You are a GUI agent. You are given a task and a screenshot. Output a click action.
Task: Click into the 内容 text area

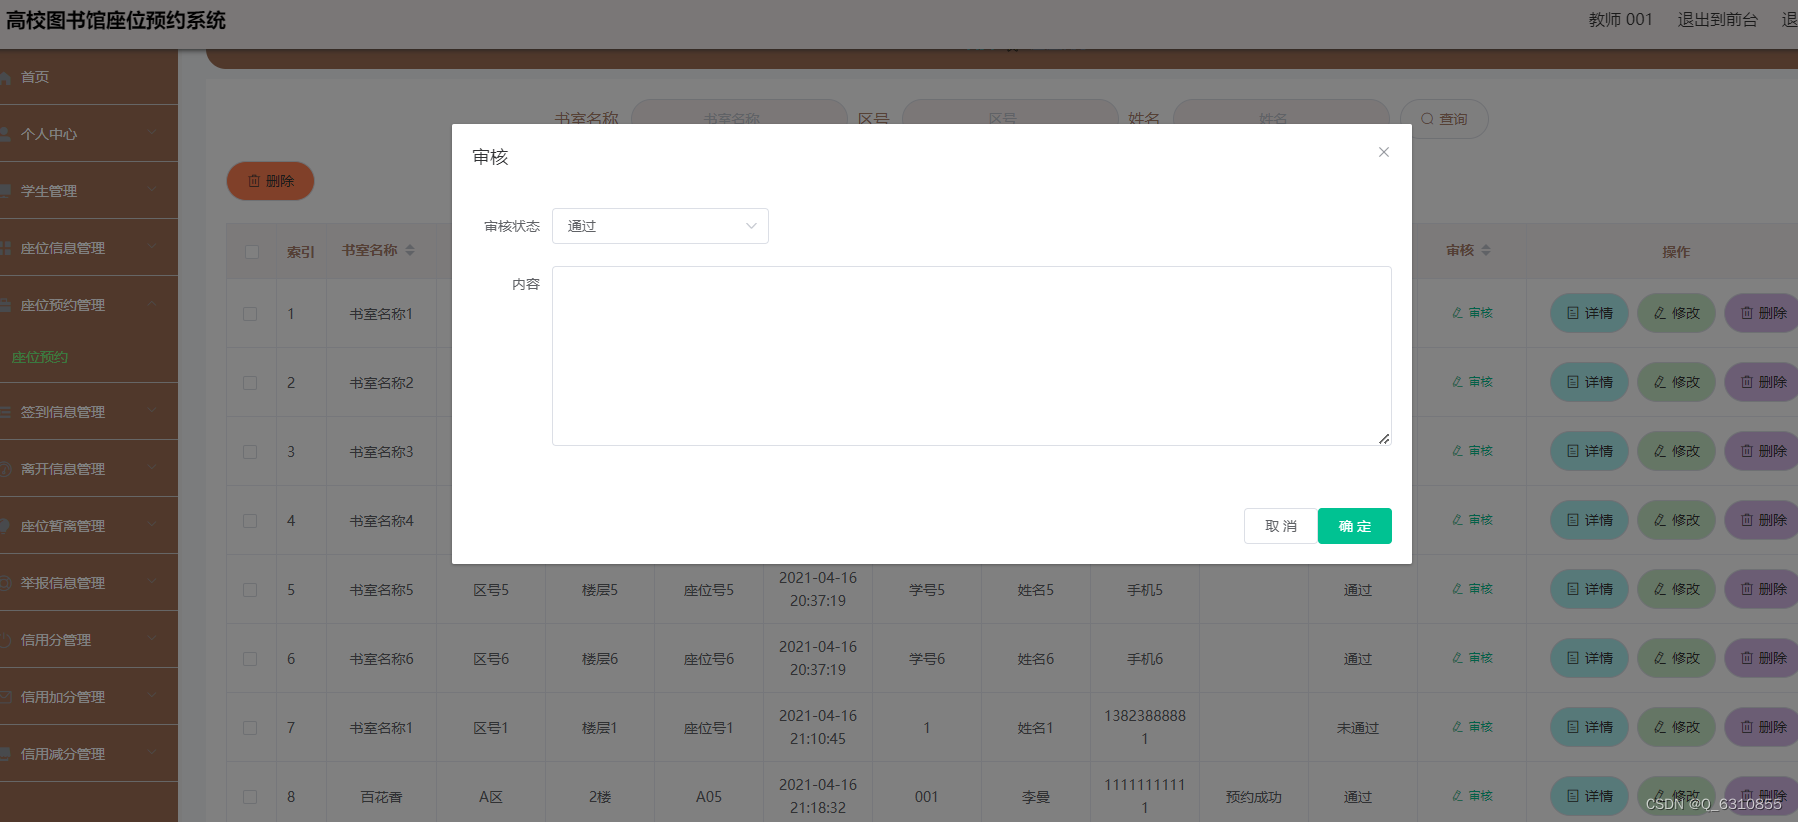tap(971, 356)
